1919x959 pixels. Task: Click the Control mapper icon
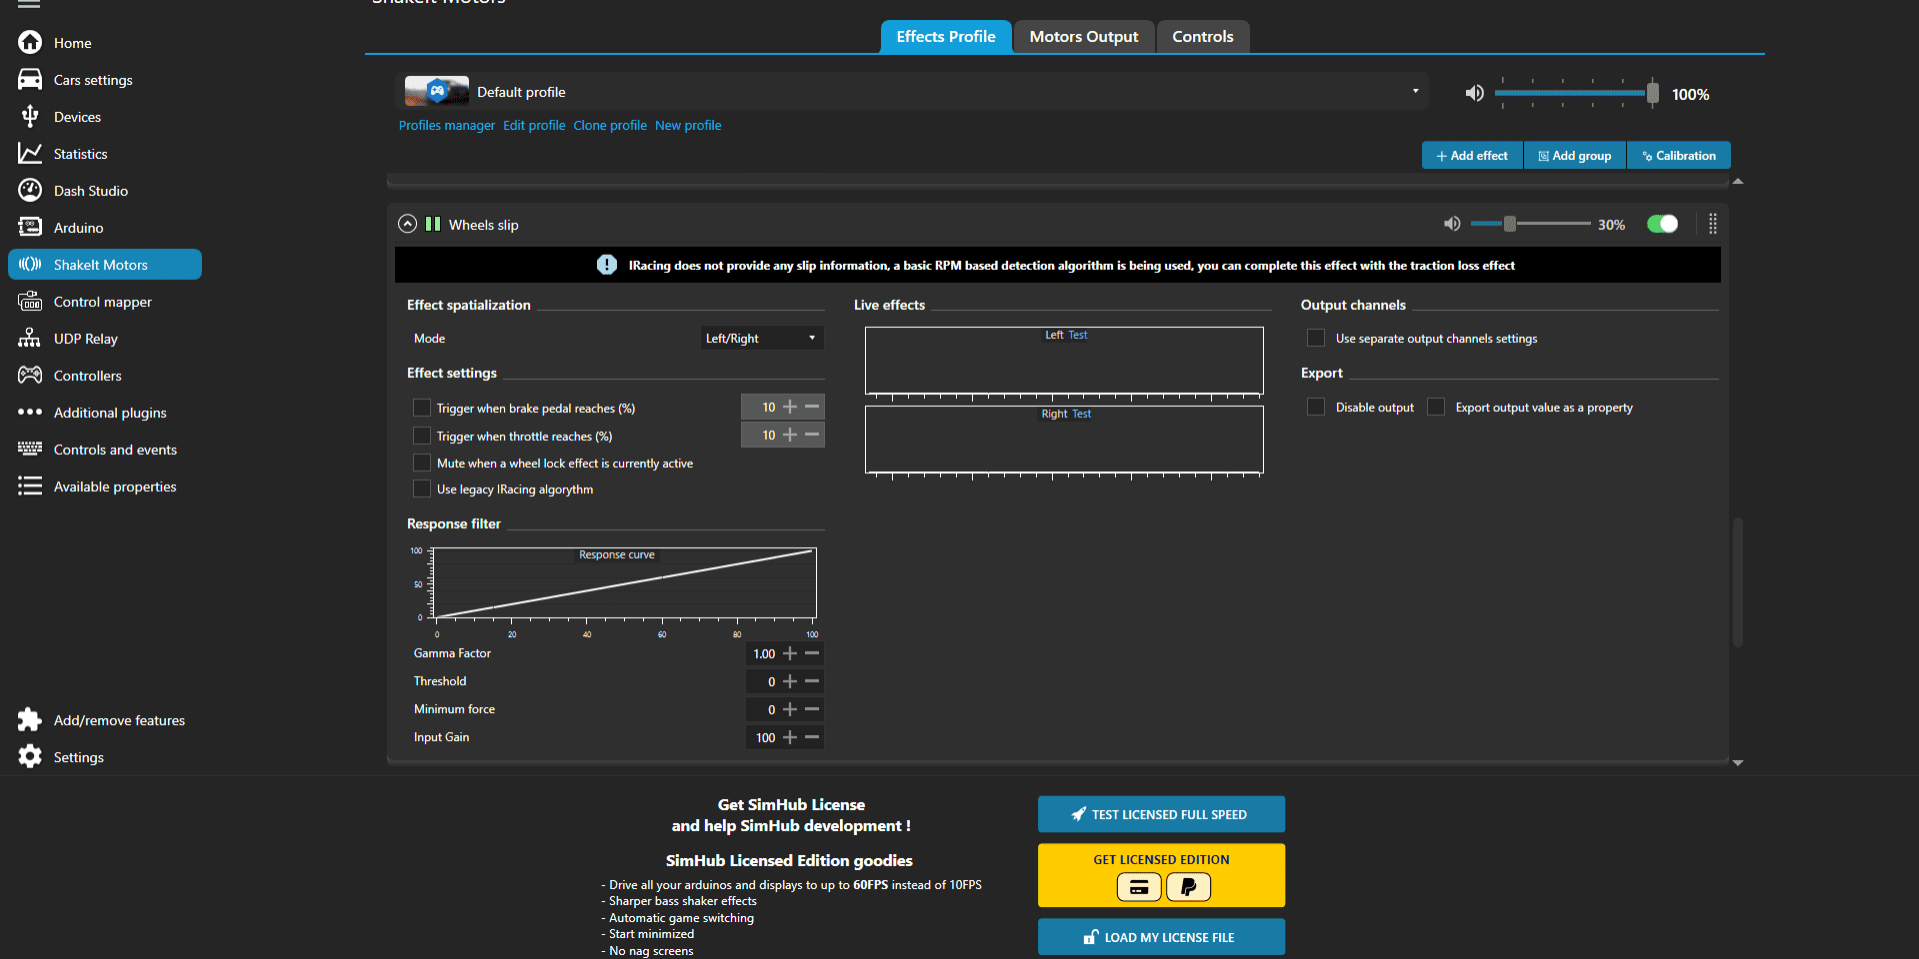tap(30, 301)
